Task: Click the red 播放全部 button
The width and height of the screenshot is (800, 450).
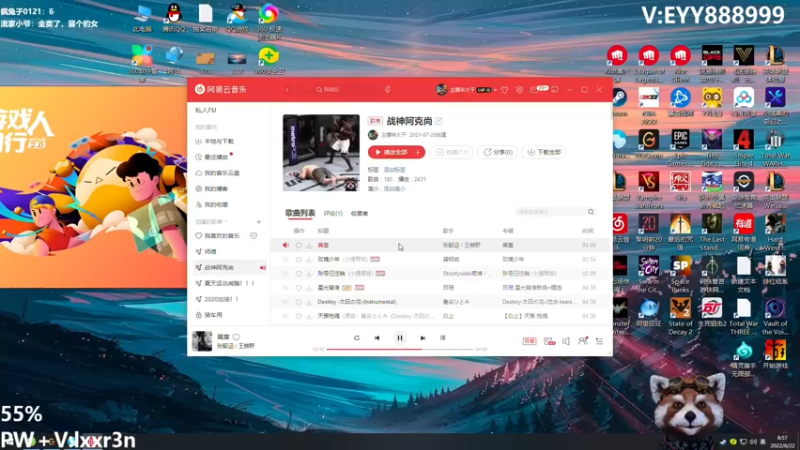Action: pos(390,152)
